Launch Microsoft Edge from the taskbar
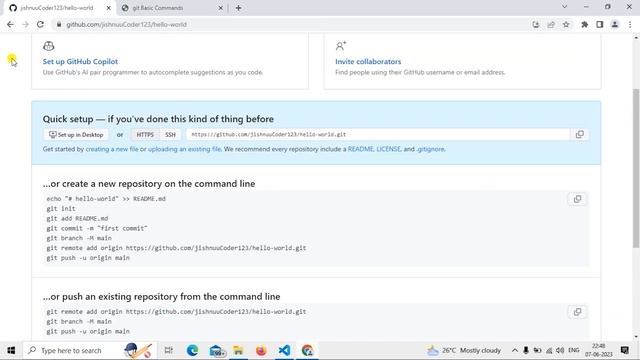This screenshot has width=640, height=360. [x=192, y=350]
